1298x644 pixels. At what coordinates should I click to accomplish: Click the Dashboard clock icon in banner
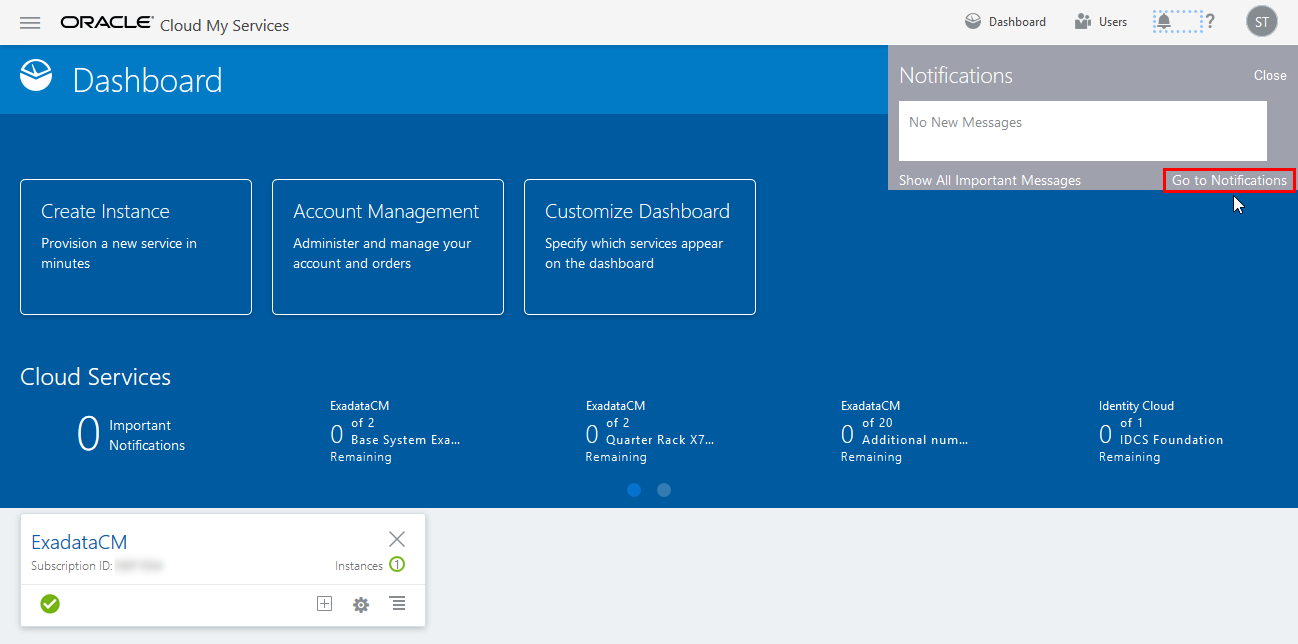[x=36, y=76]
